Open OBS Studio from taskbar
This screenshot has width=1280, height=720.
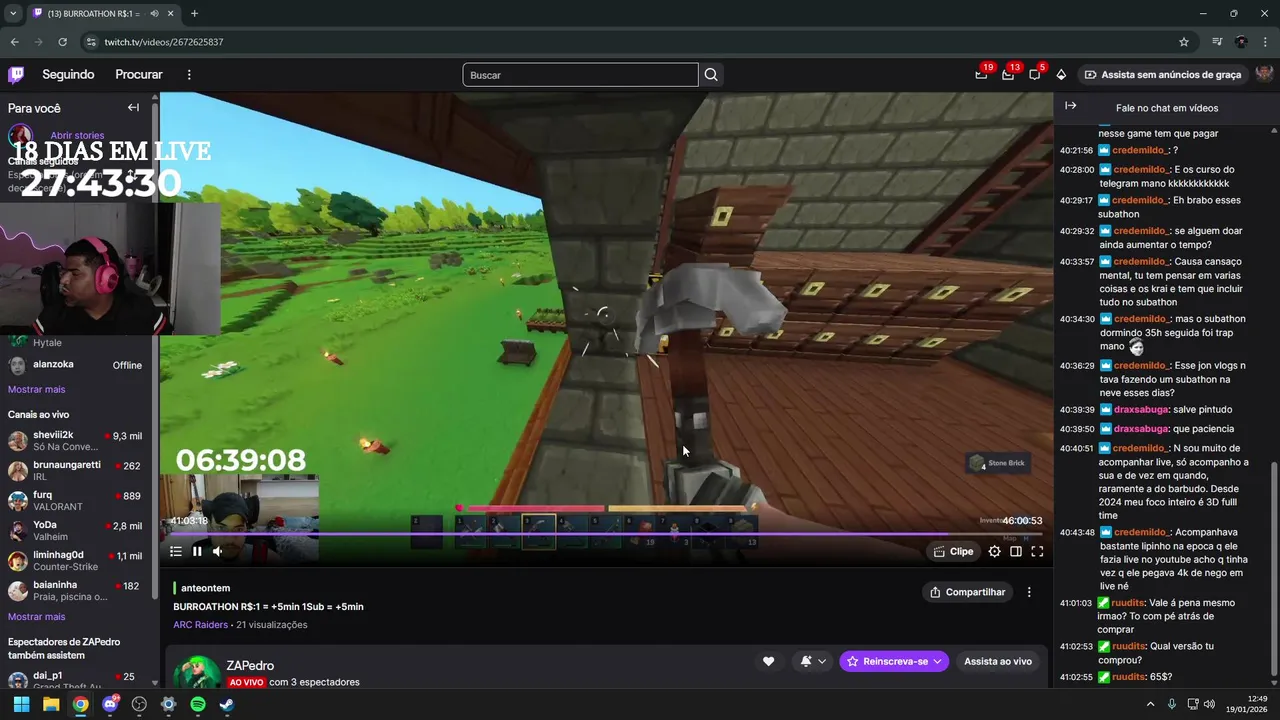139,704
